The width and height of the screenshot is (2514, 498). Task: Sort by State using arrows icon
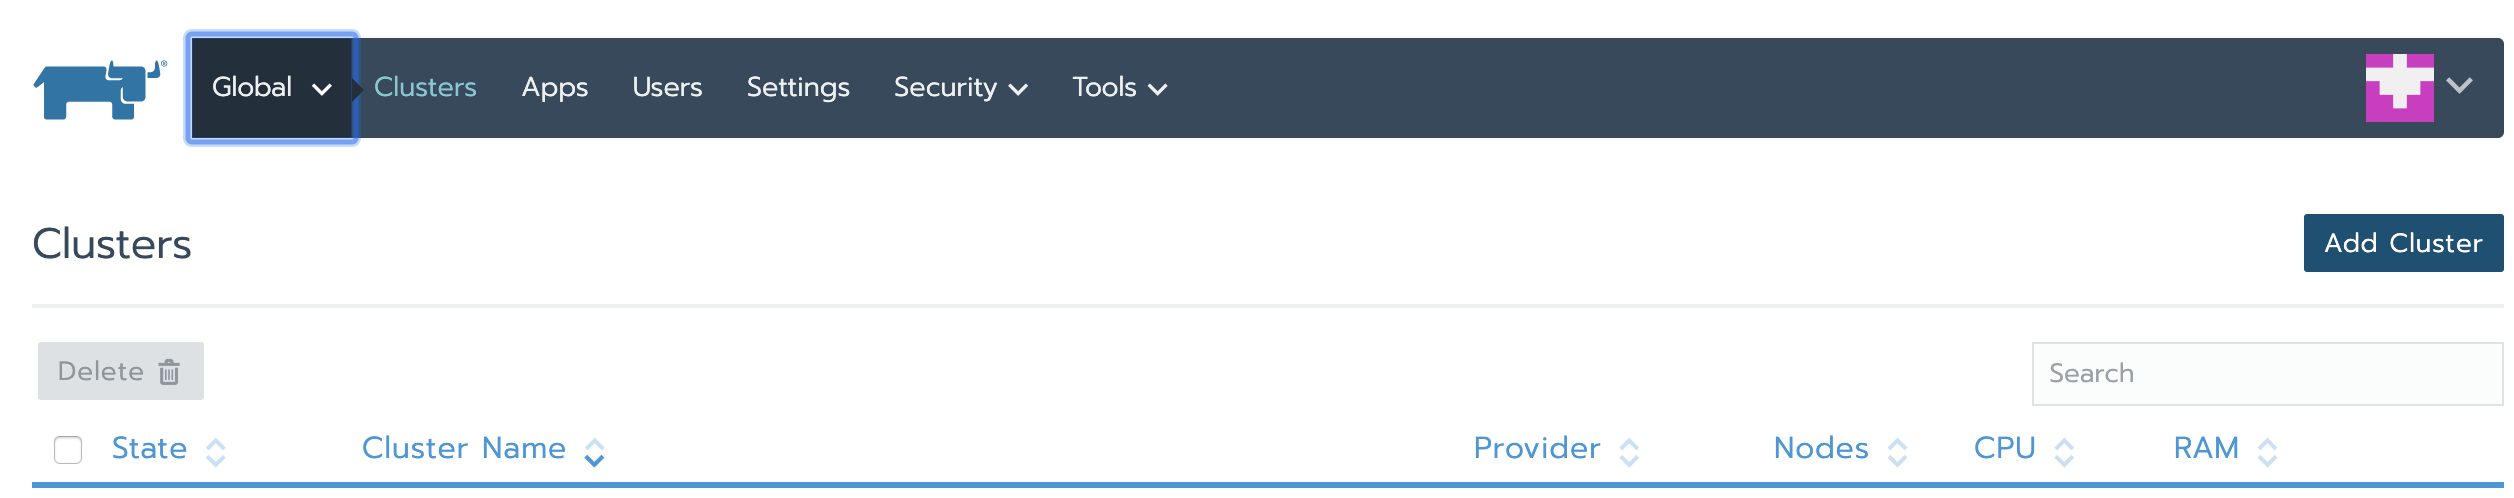tap(216, 453)
